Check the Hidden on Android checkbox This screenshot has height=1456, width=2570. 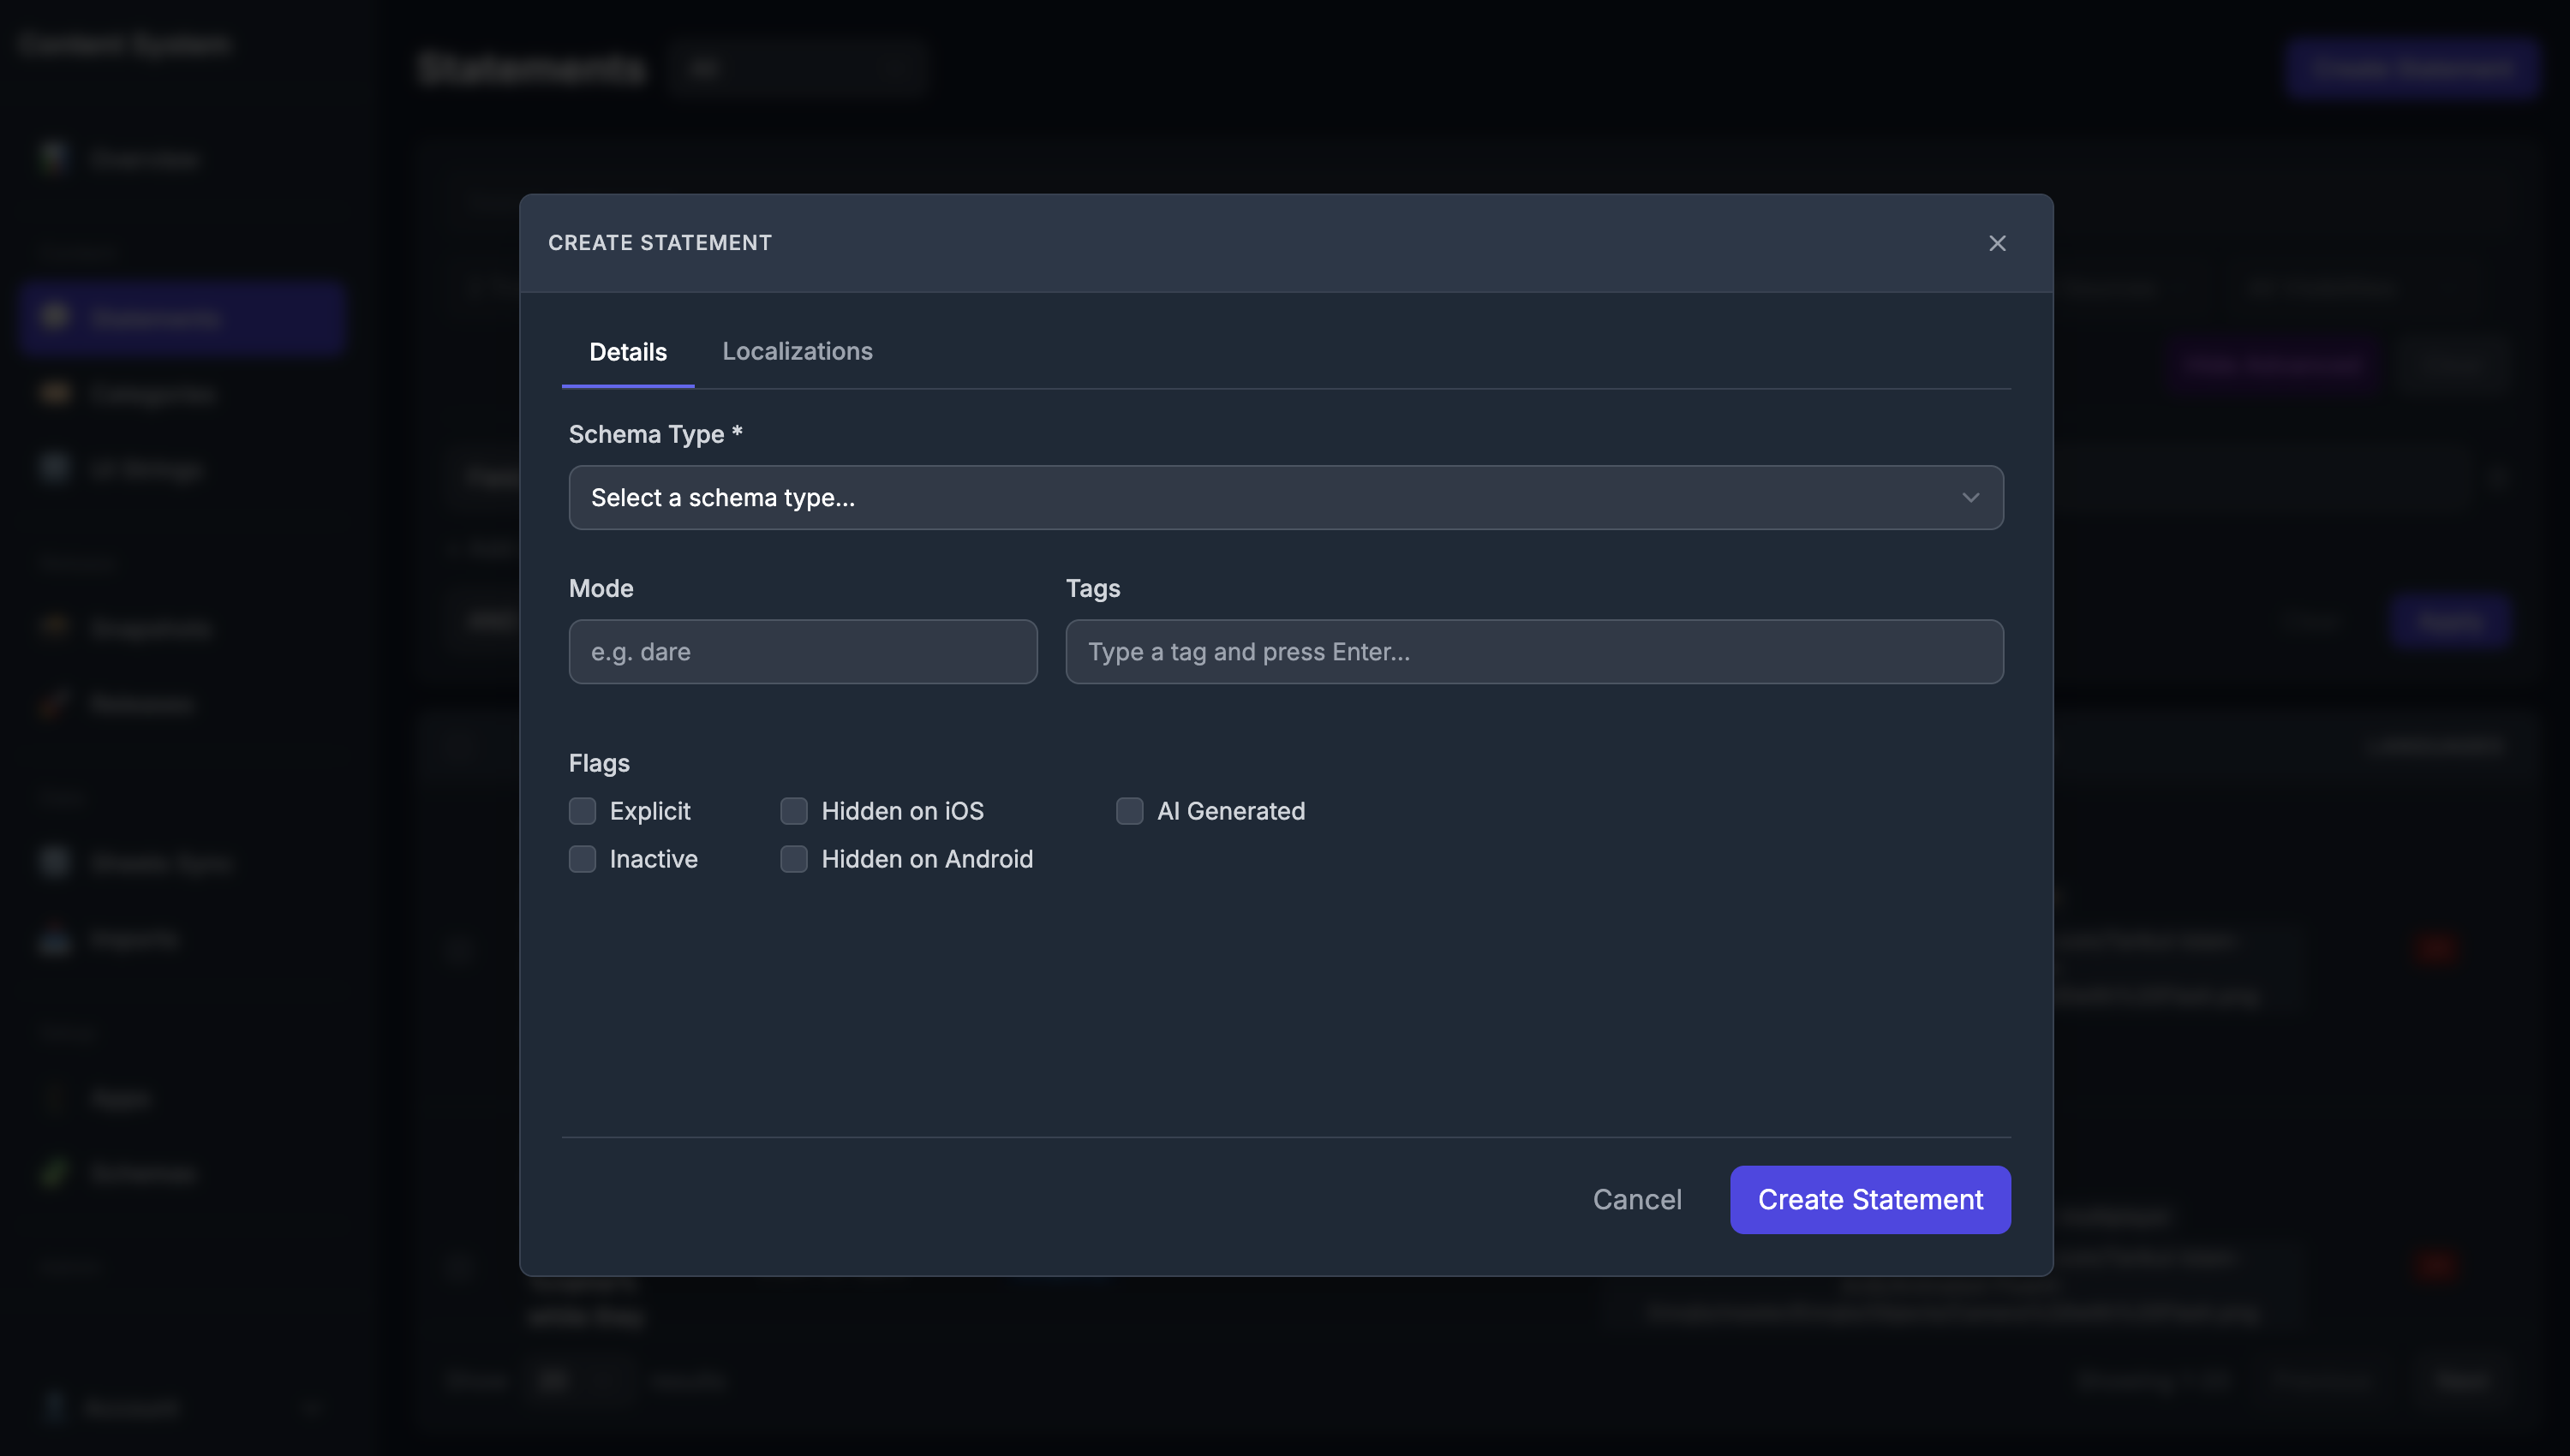pos(794,859)
